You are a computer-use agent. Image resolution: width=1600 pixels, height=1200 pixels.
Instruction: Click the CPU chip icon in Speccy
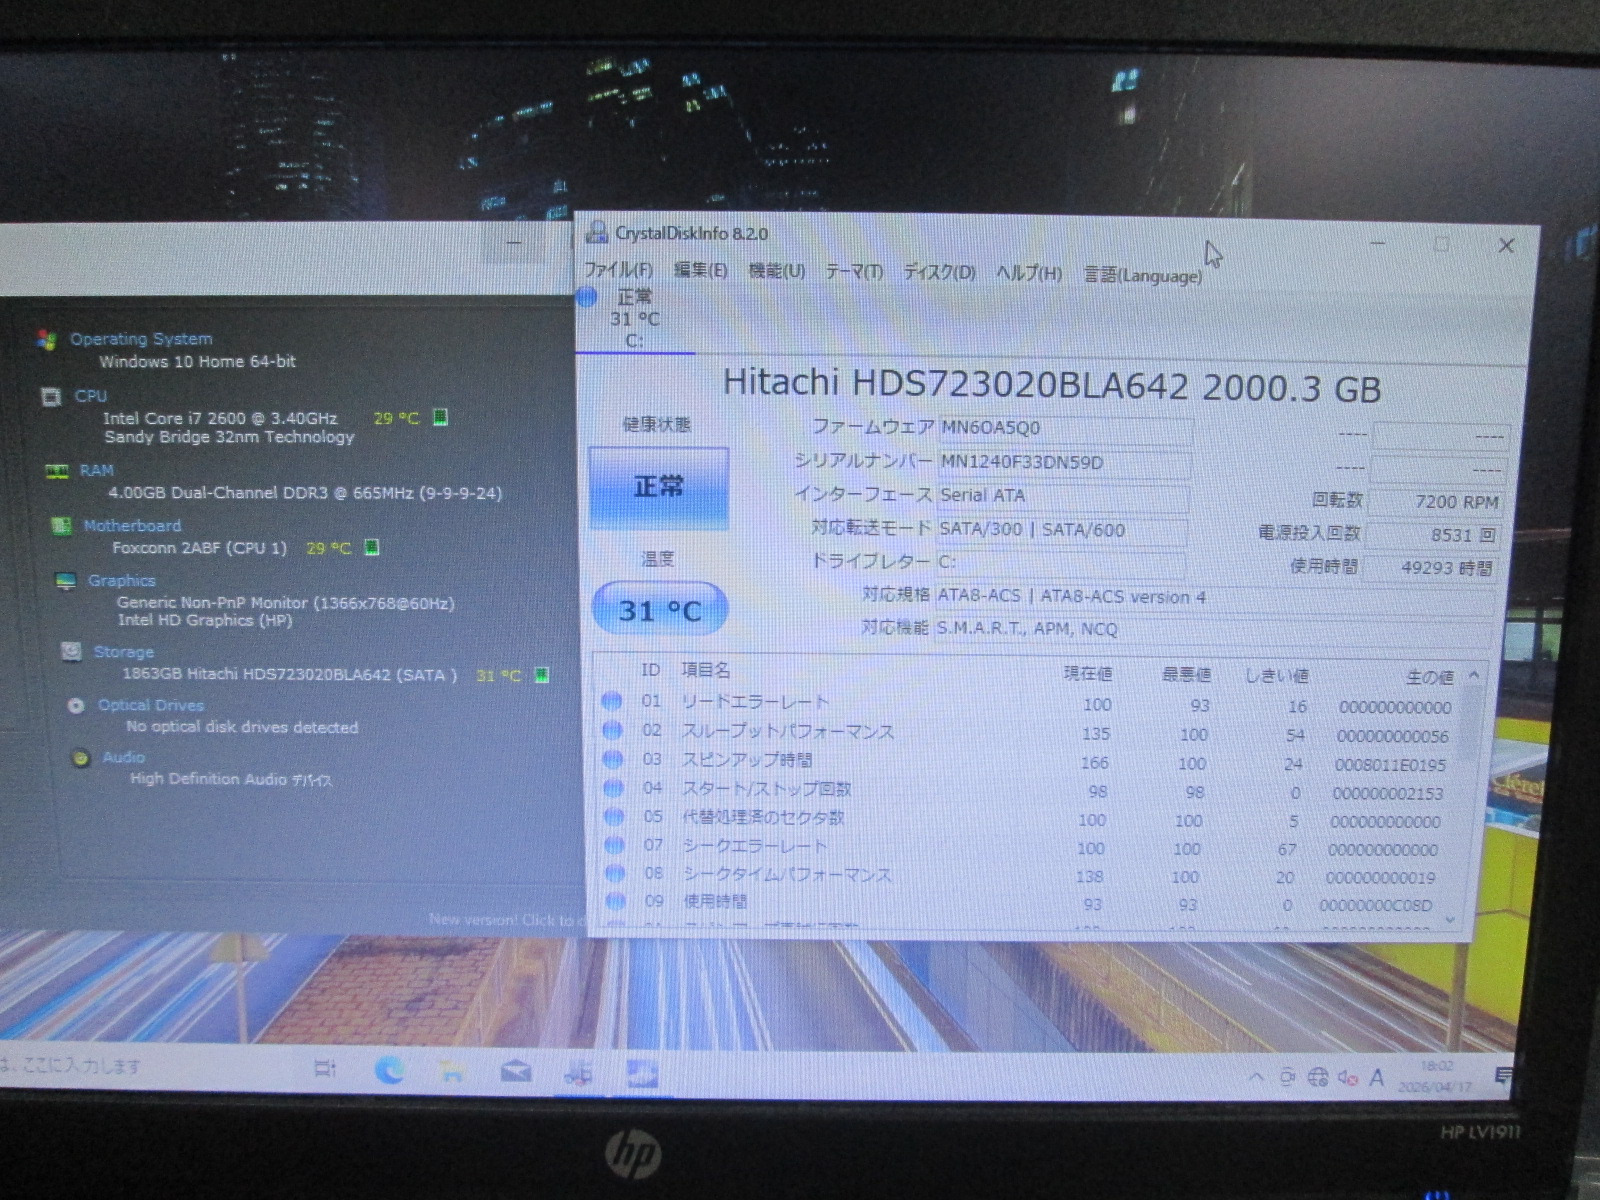tap(51, 397)
